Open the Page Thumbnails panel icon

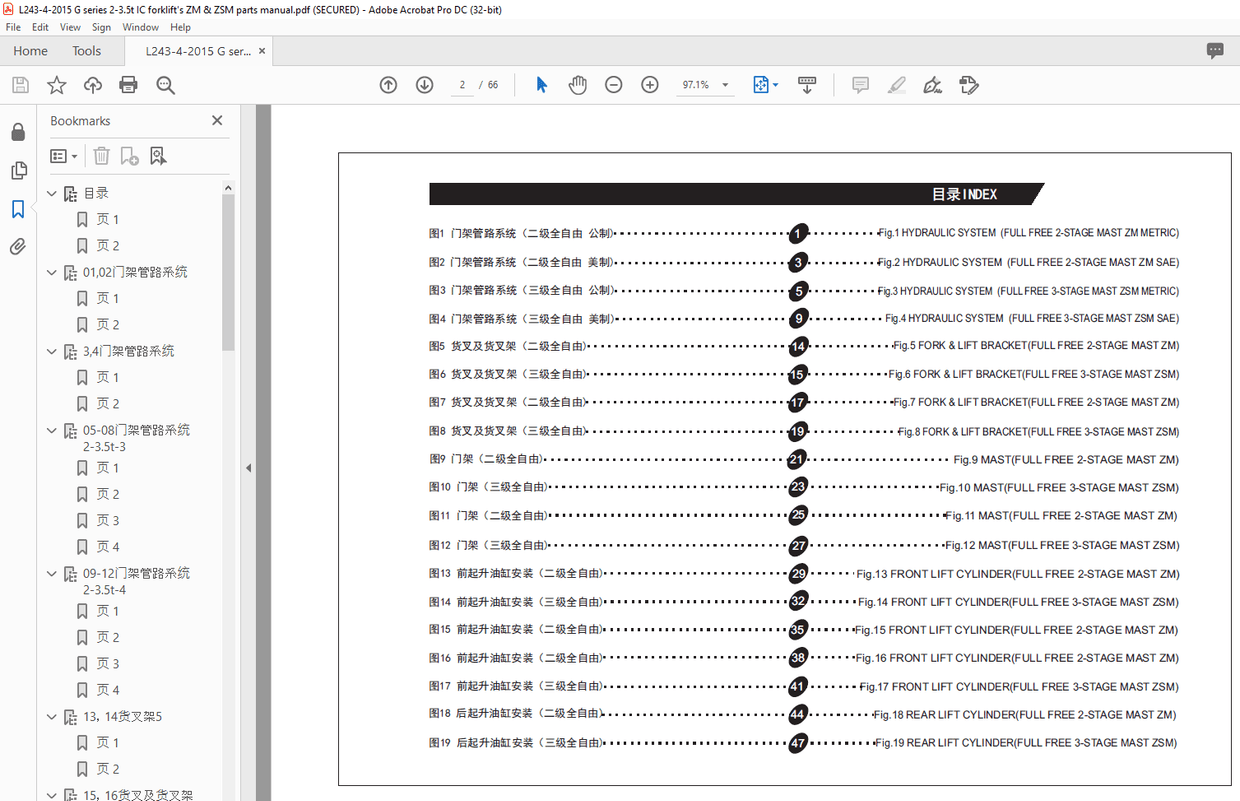(18, 170)
